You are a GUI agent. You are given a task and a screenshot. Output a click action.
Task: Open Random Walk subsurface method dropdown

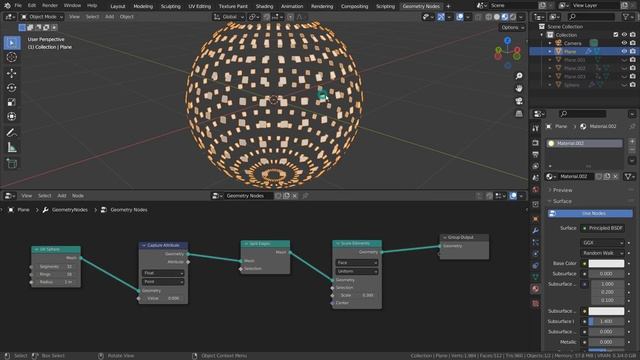pos(602,253)
